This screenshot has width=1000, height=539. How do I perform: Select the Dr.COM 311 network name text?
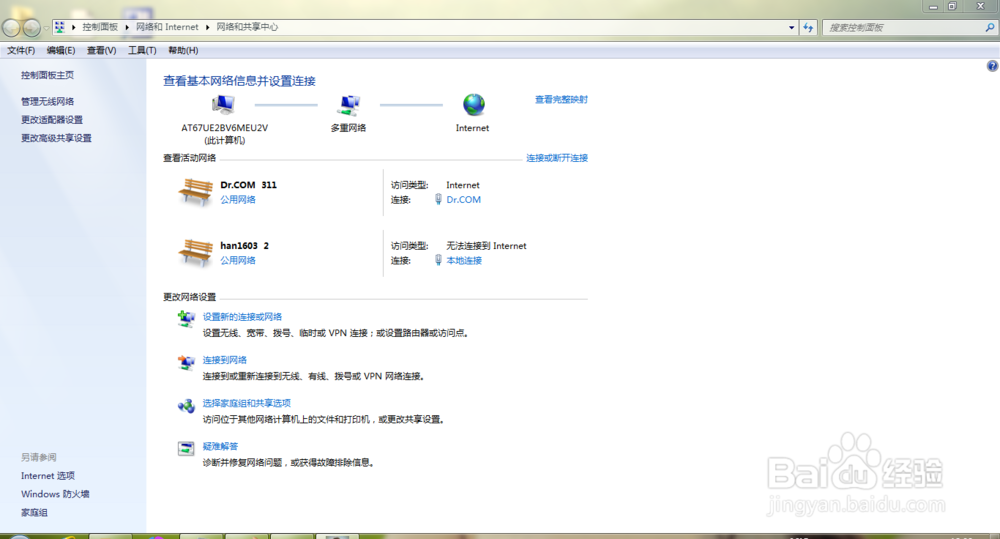[x=249, y=185]
